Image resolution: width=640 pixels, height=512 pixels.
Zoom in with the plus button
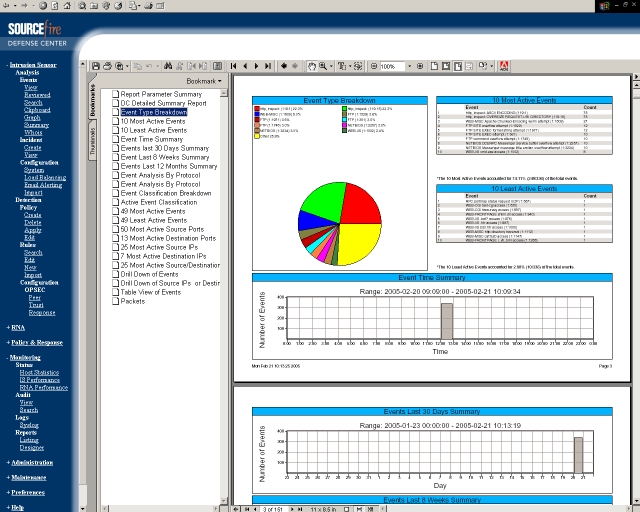point(420,66)
